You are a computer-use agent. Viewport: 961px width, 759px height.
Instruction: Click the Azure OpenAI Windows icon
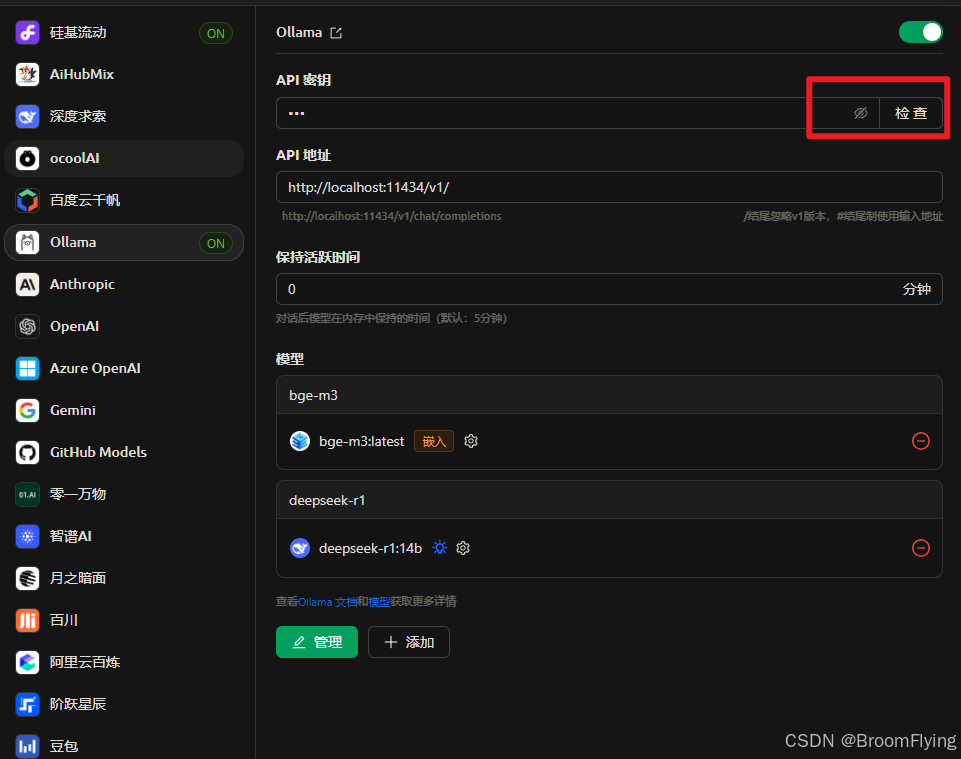click(x=28, y=368)
